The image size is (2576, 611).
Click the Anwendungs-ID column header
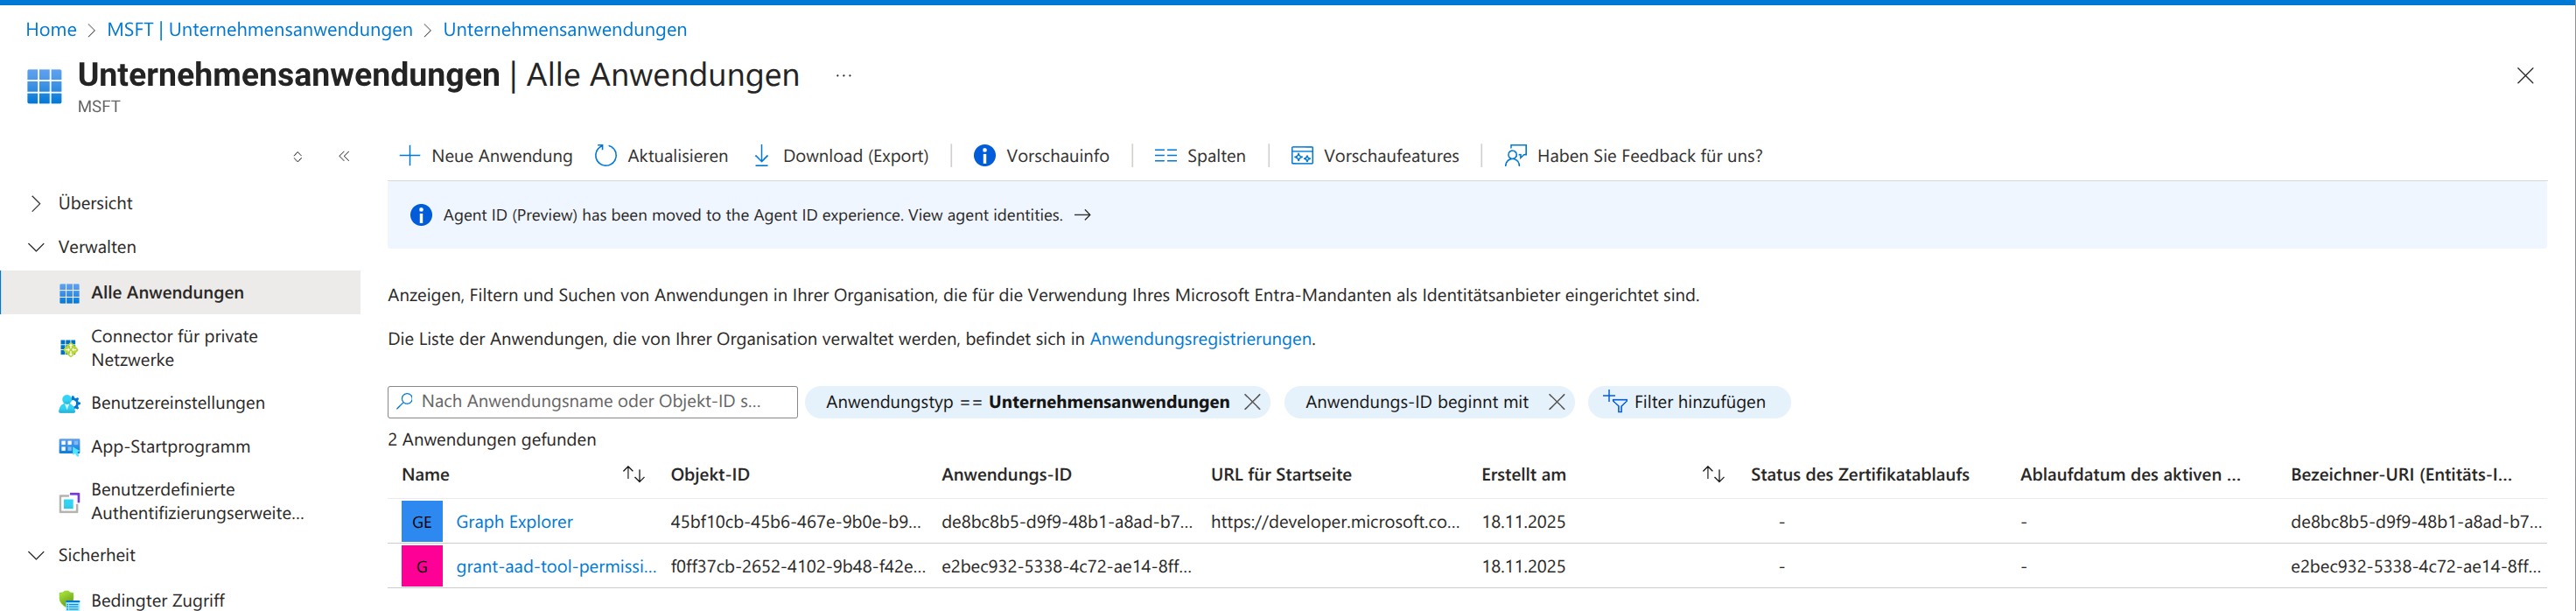[1006, 475]
